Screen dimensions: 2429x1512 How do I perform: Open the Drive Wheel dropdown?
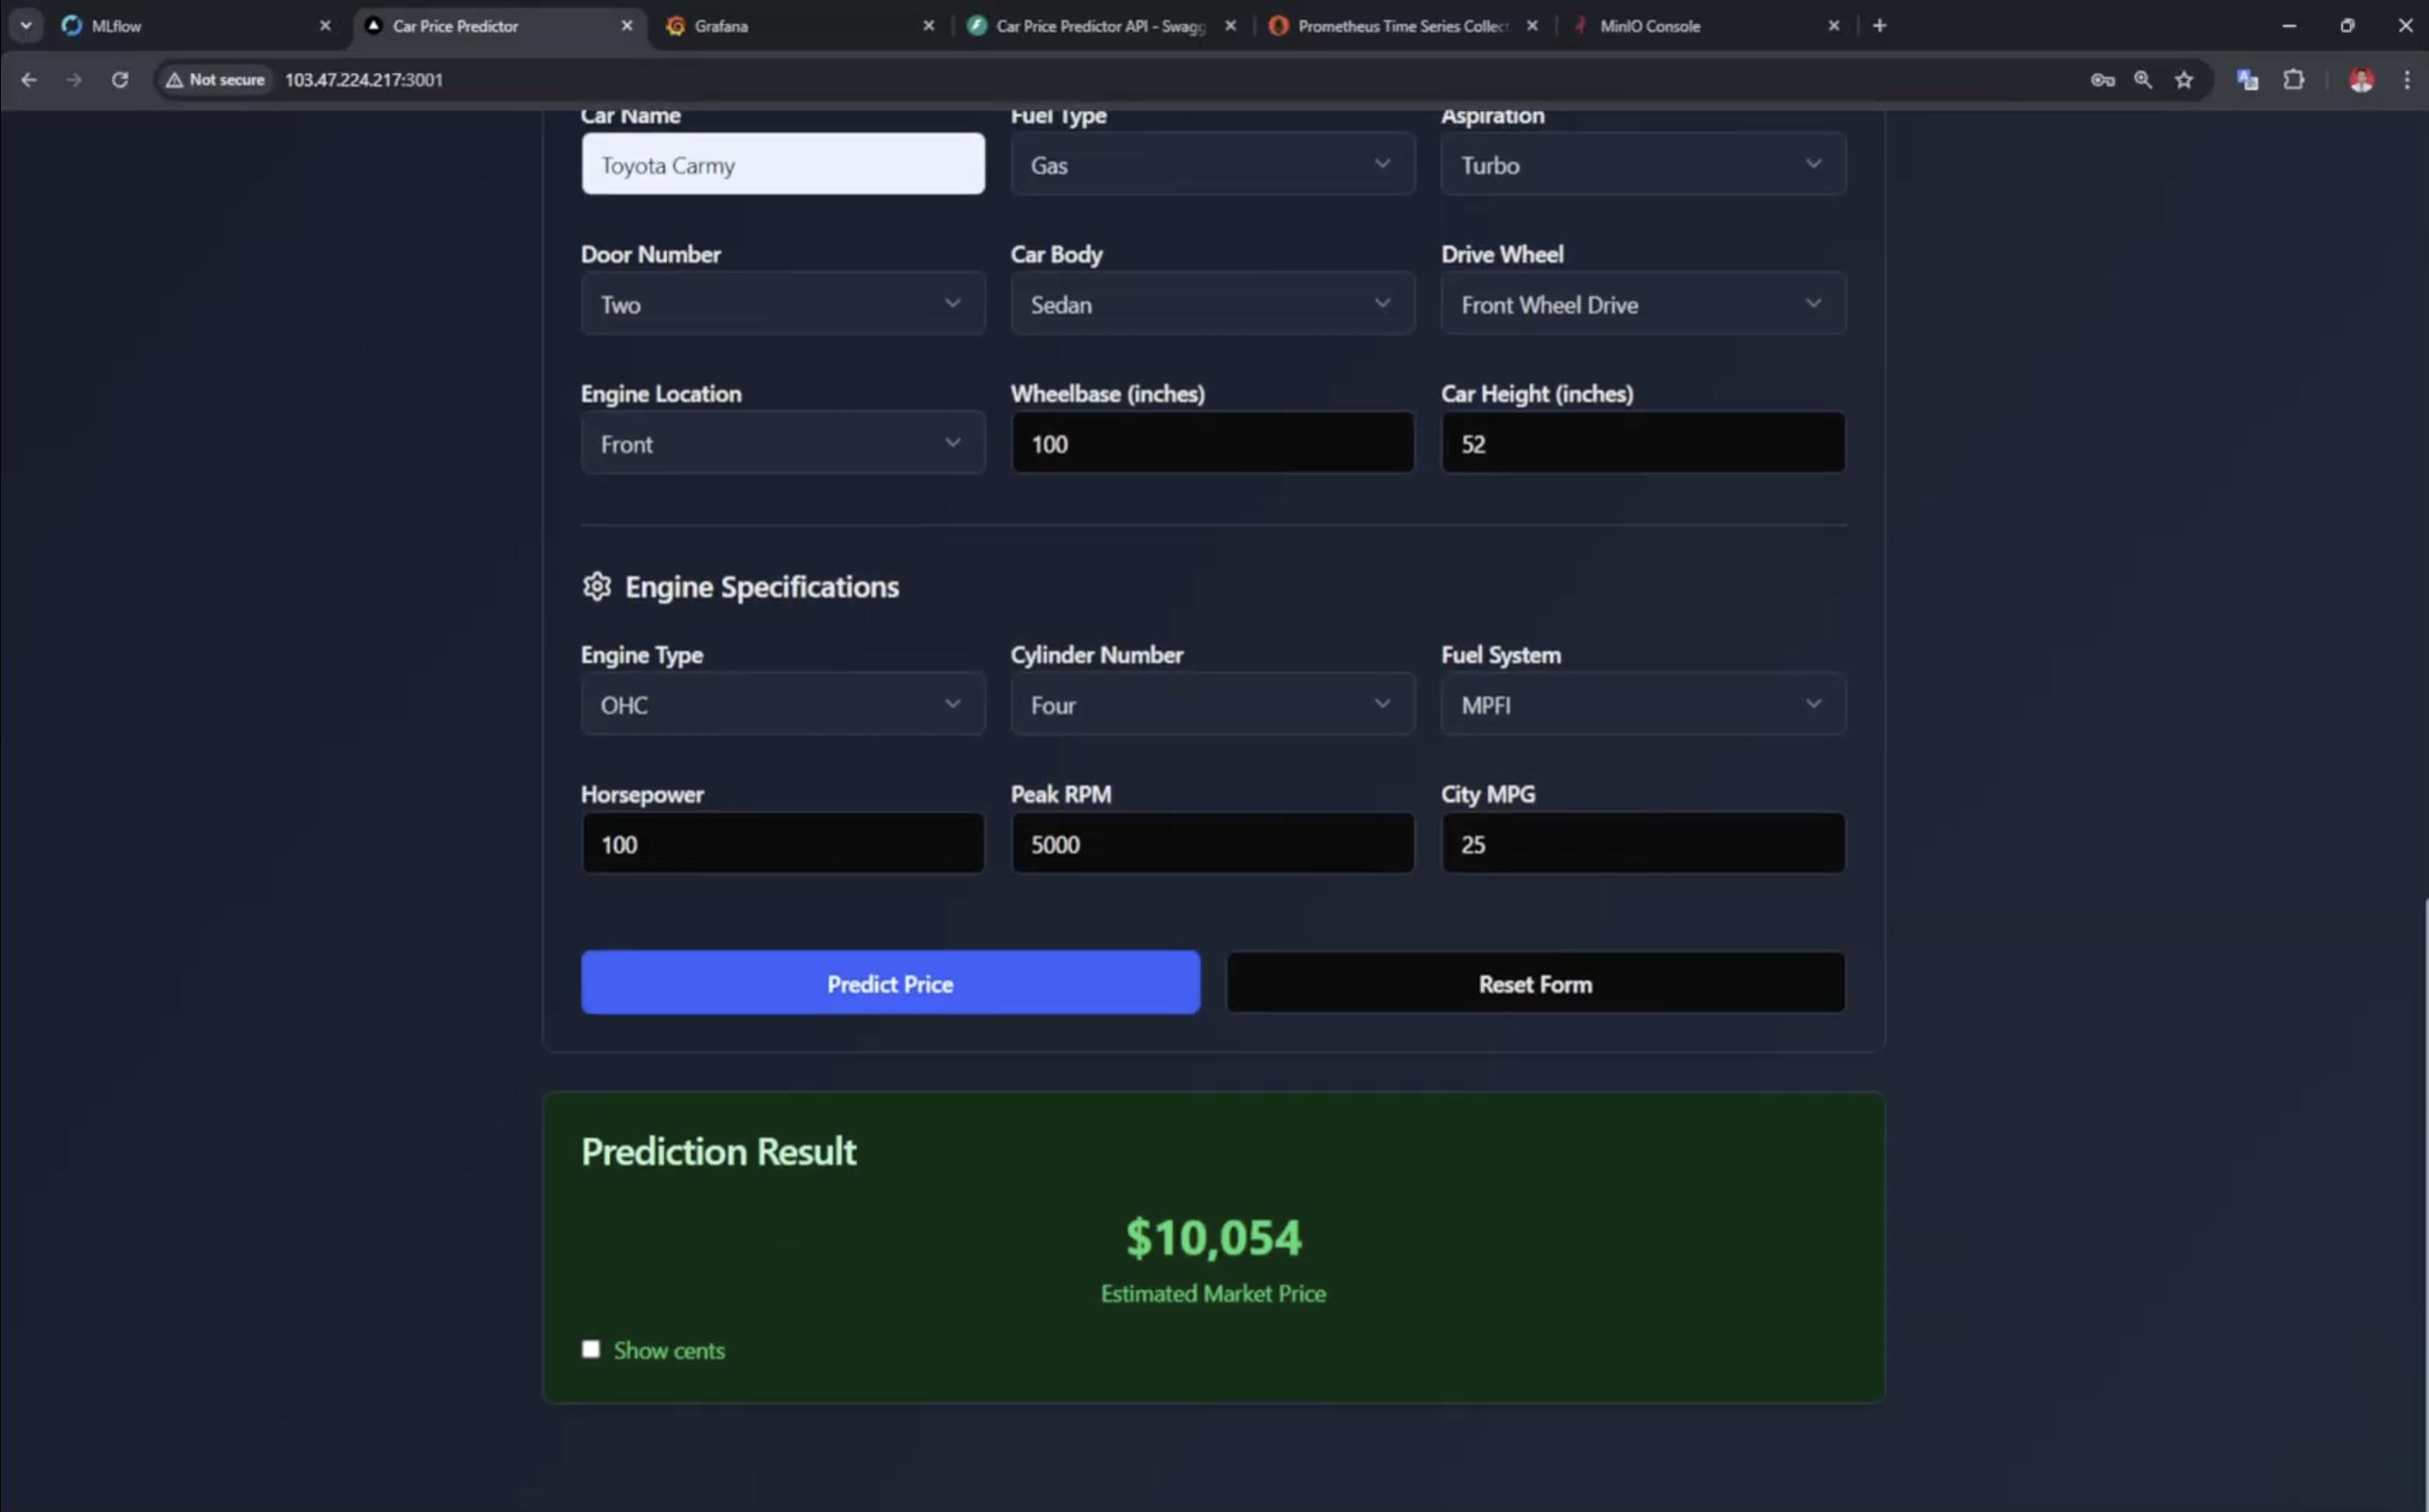pyautogui.click(x=1641, y=304)
